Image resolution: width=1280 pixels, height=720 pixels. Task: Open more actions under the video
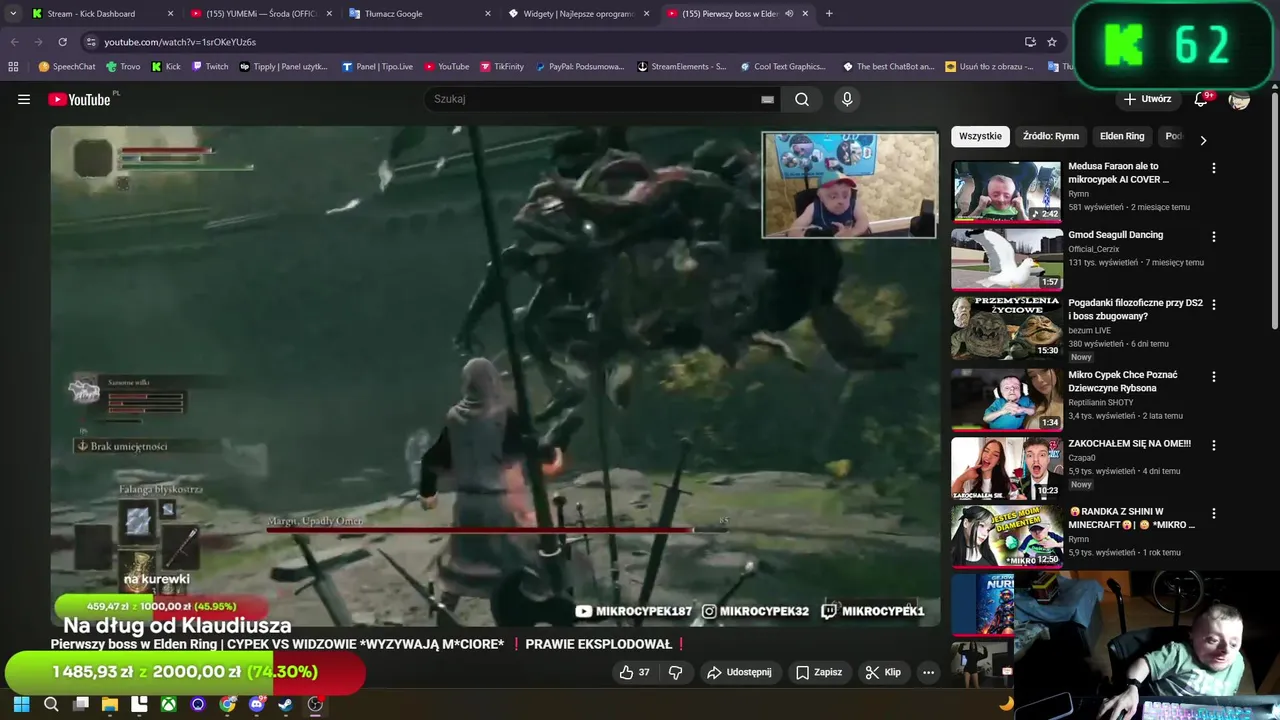click(x=928, y=672)
